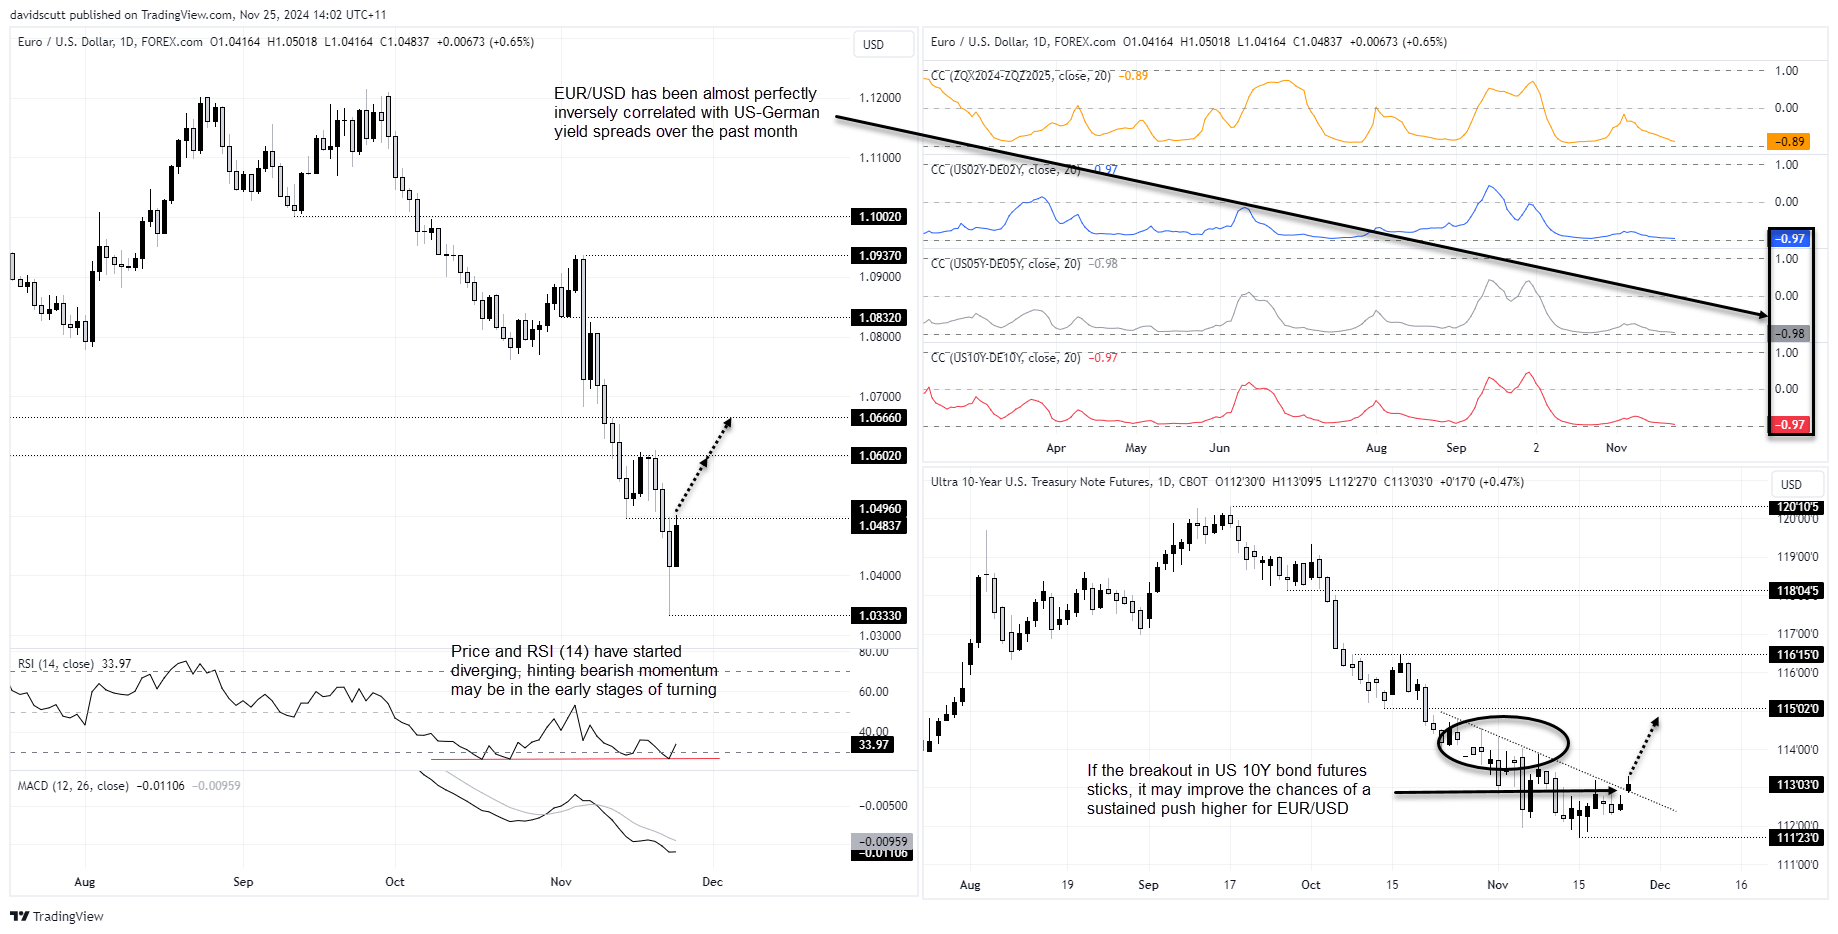Image resolution: width=1838 pixels, height=934 pixels.
Task: Click 17 on the Treasury futures time axis
Action: [x=1230, y=885]
